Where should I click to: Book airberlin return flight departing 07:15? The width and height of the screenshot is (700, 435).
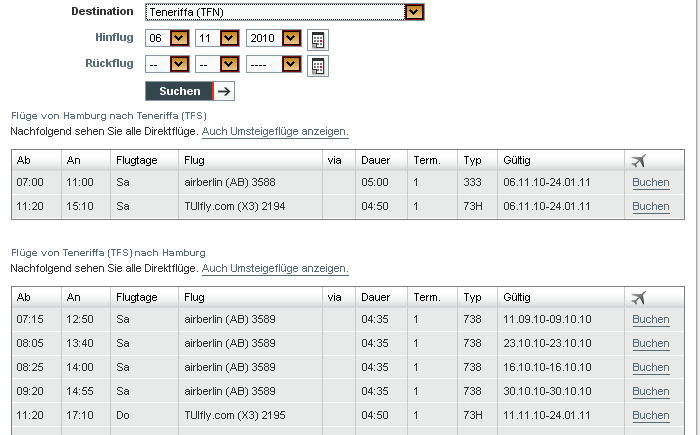pos(650,320)
